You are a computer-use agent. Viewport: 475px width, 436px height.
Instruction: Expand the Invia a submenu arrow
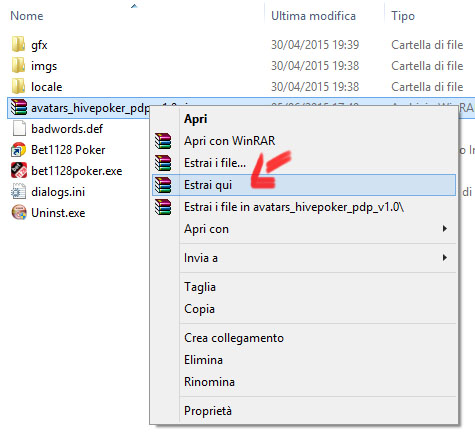[x=445, y=258]
